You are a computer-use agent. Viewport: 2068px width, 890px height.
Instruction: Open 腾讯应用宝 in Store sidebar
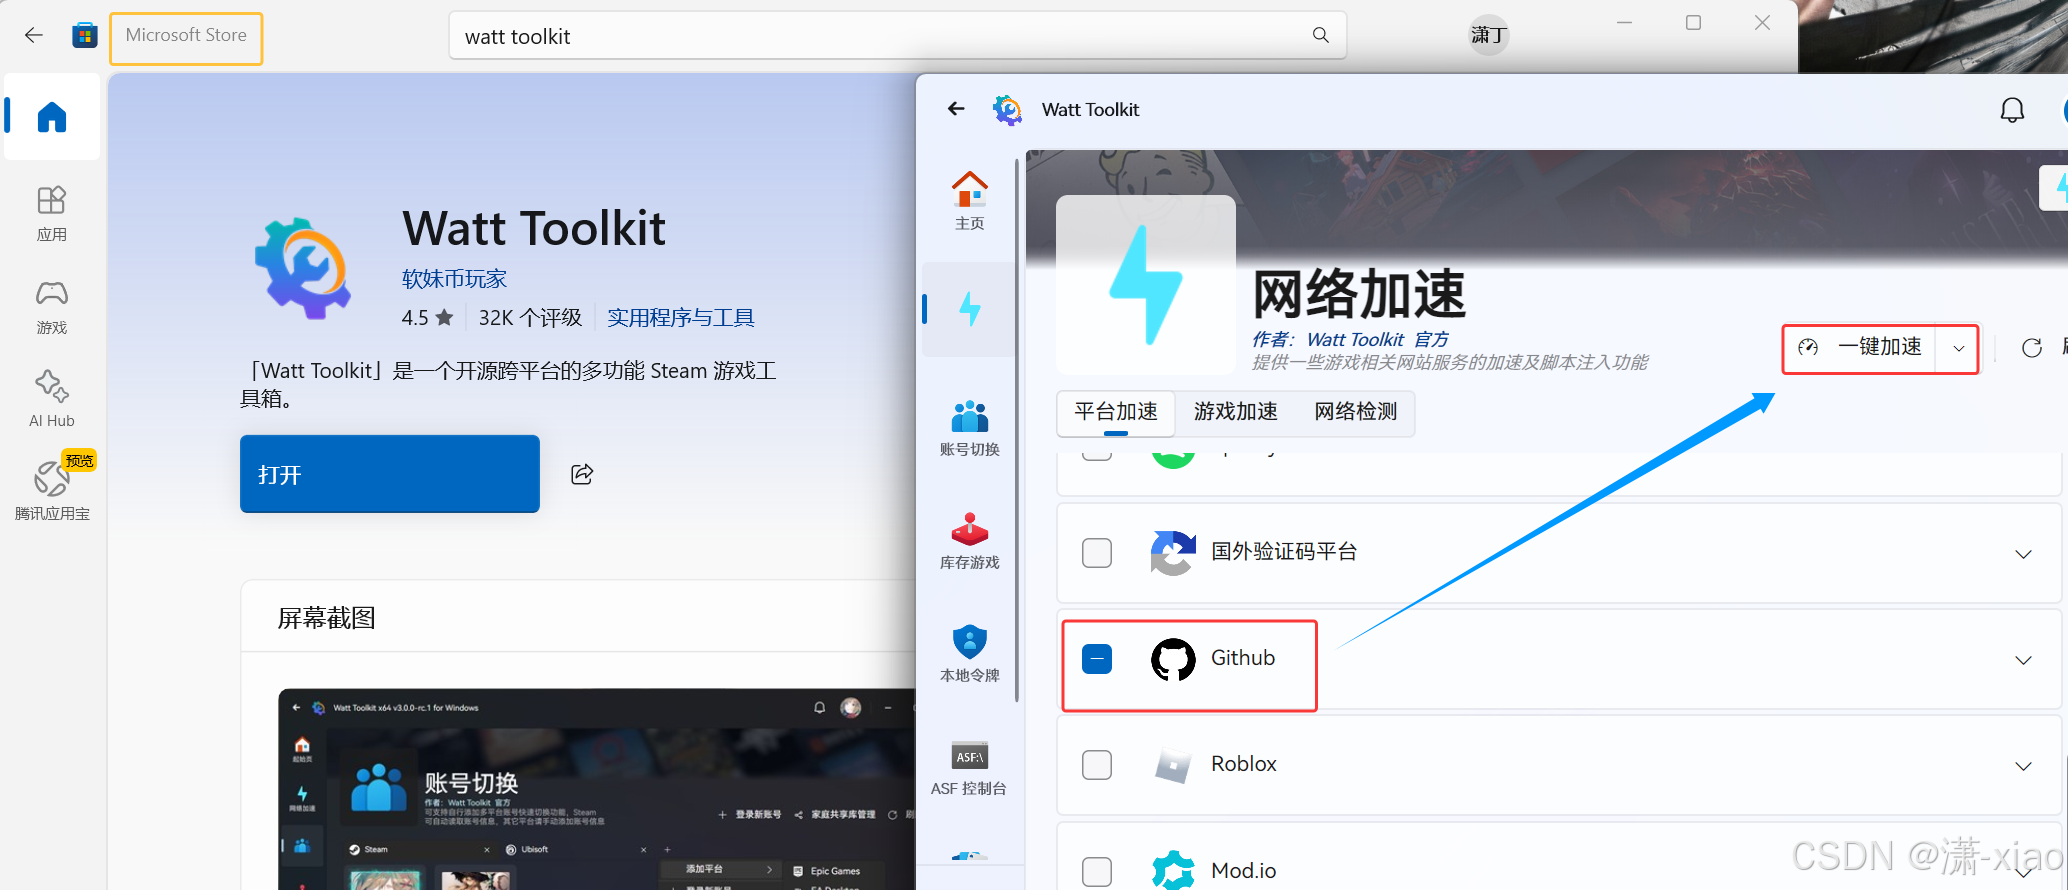click(52, 488)
